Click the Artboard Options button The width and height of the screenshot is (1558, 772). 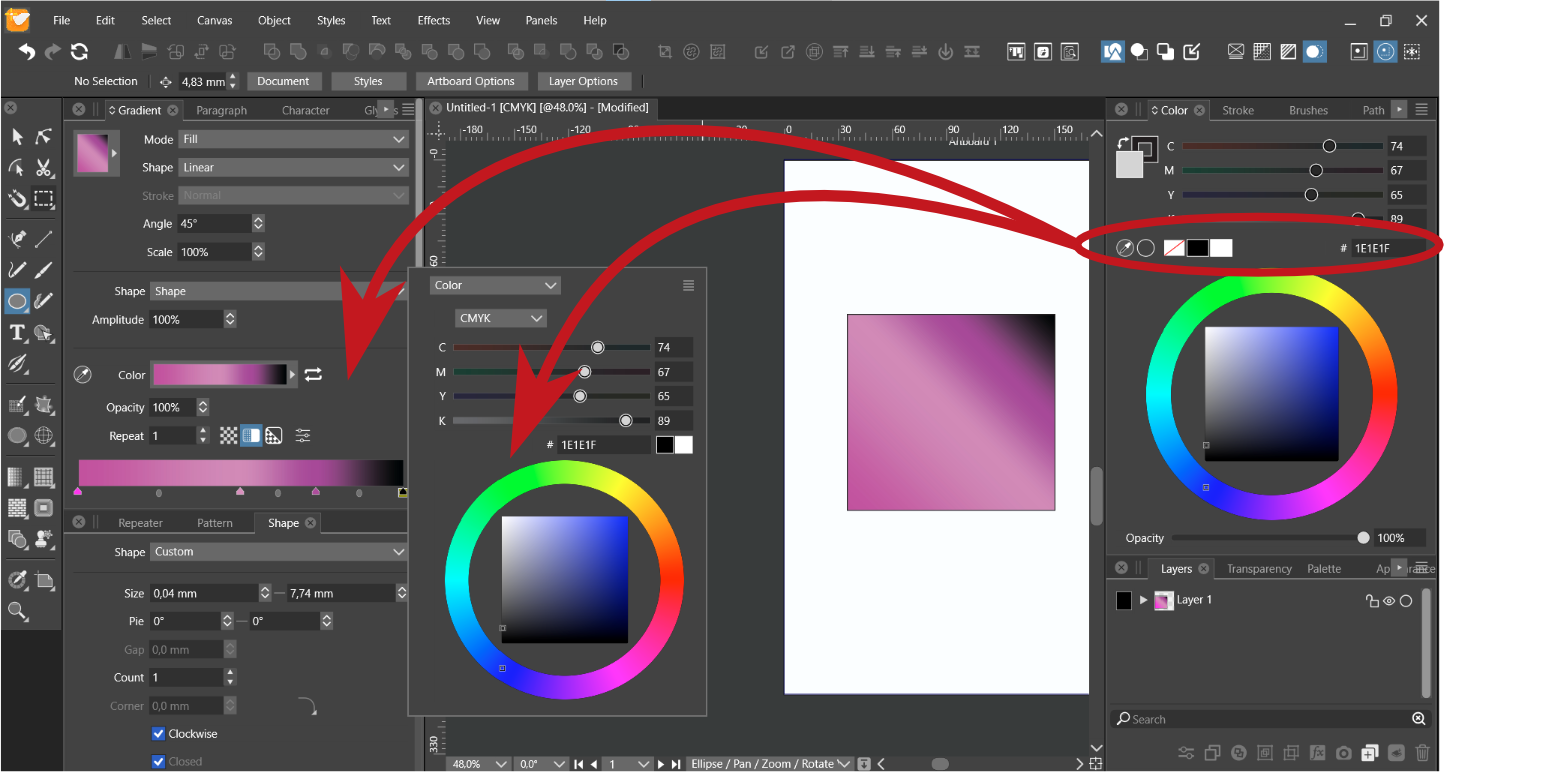[470, 81]
